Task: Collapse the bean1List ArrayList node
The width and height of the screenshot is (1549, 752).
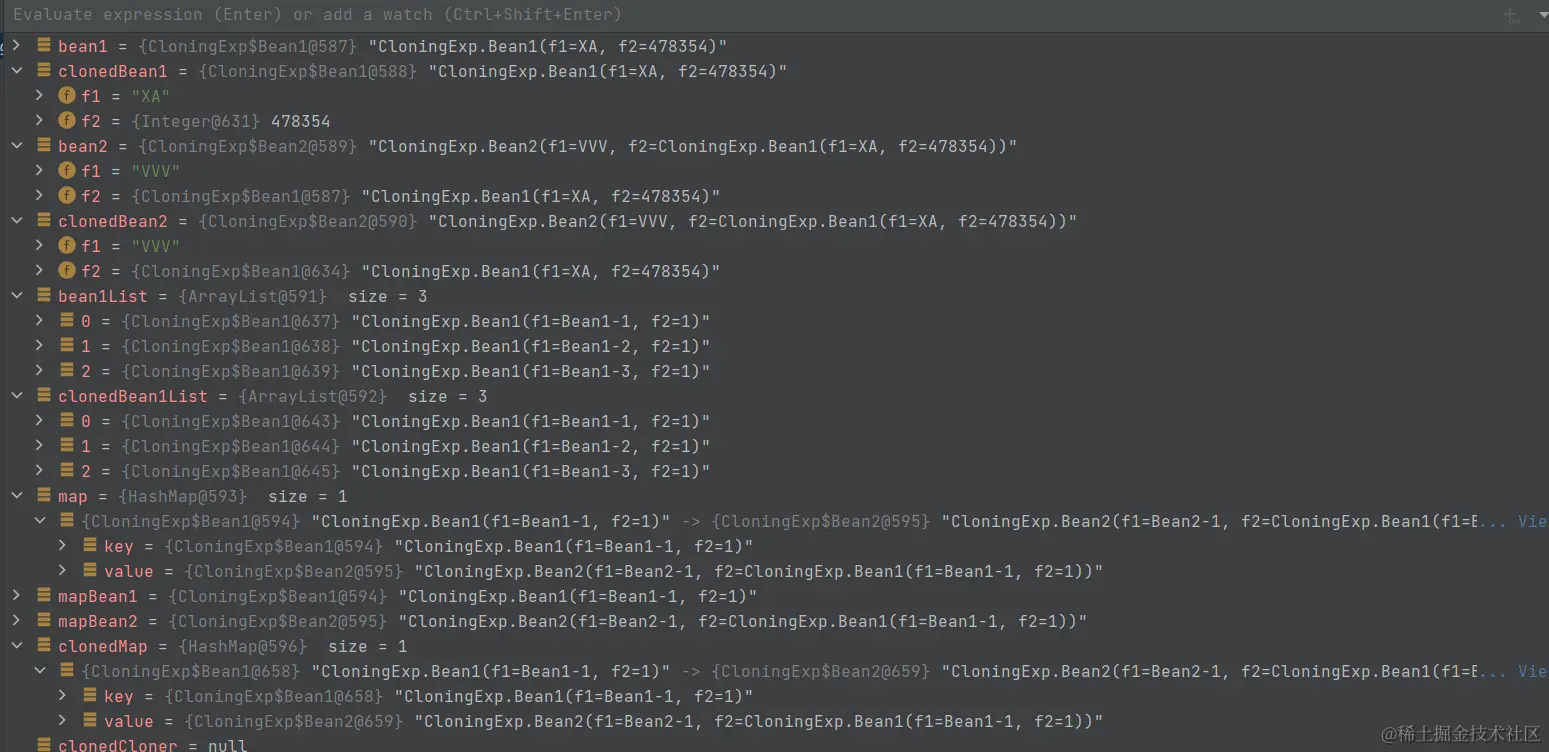Action: tap(15, 296)
